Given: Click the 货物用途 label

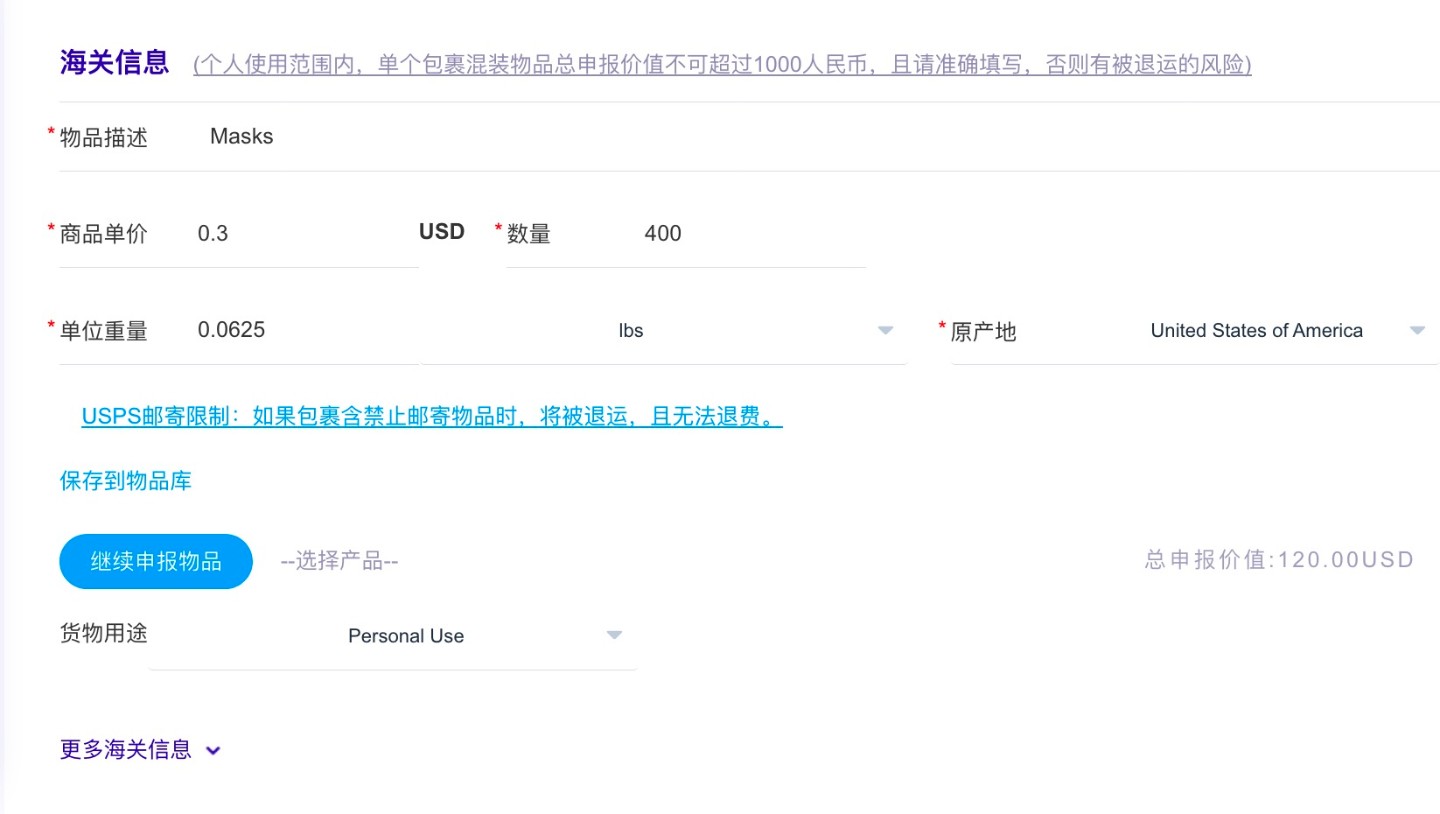Looking at the screenshot, I should click(x=104, y=633).
